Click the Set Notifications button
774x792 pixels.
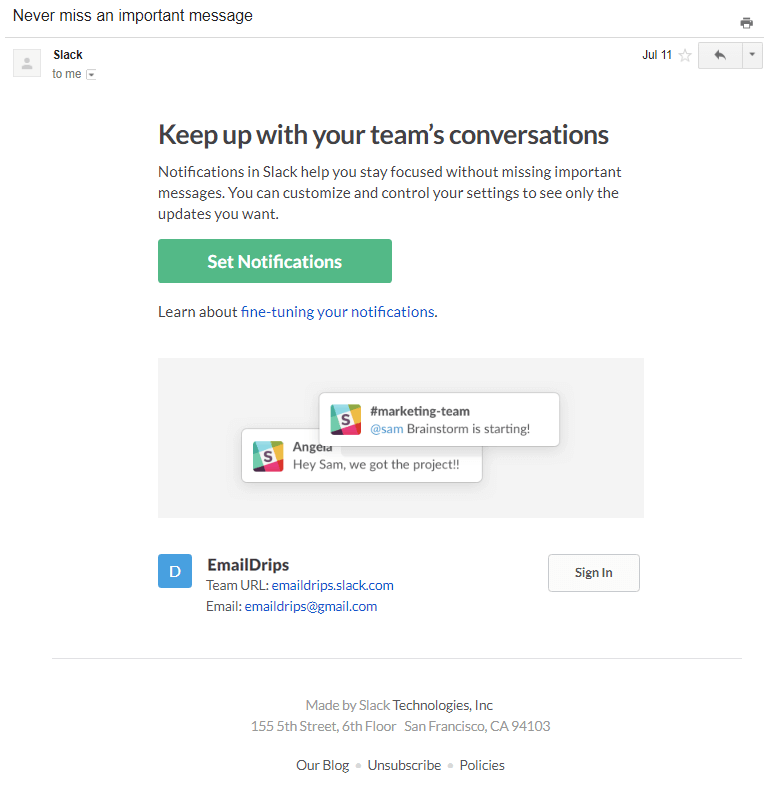(274, 262)
